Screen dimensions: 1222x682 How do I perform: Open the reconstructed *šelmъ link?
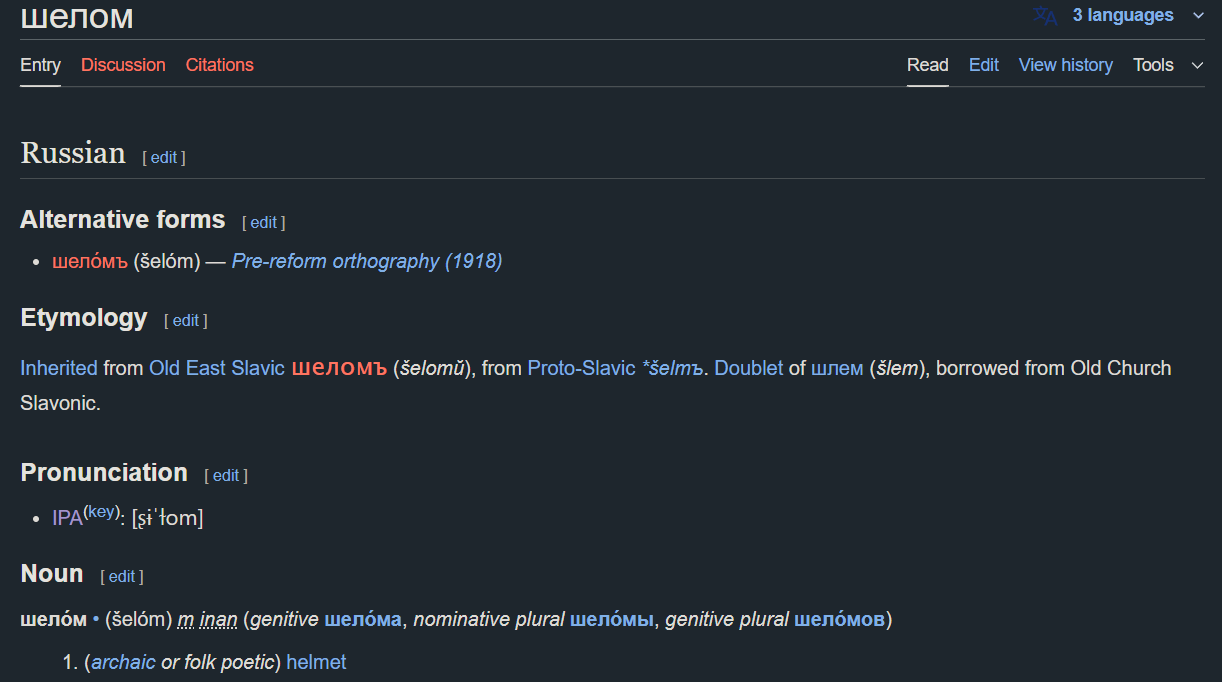pyautogui.click(x=673, y=368)
